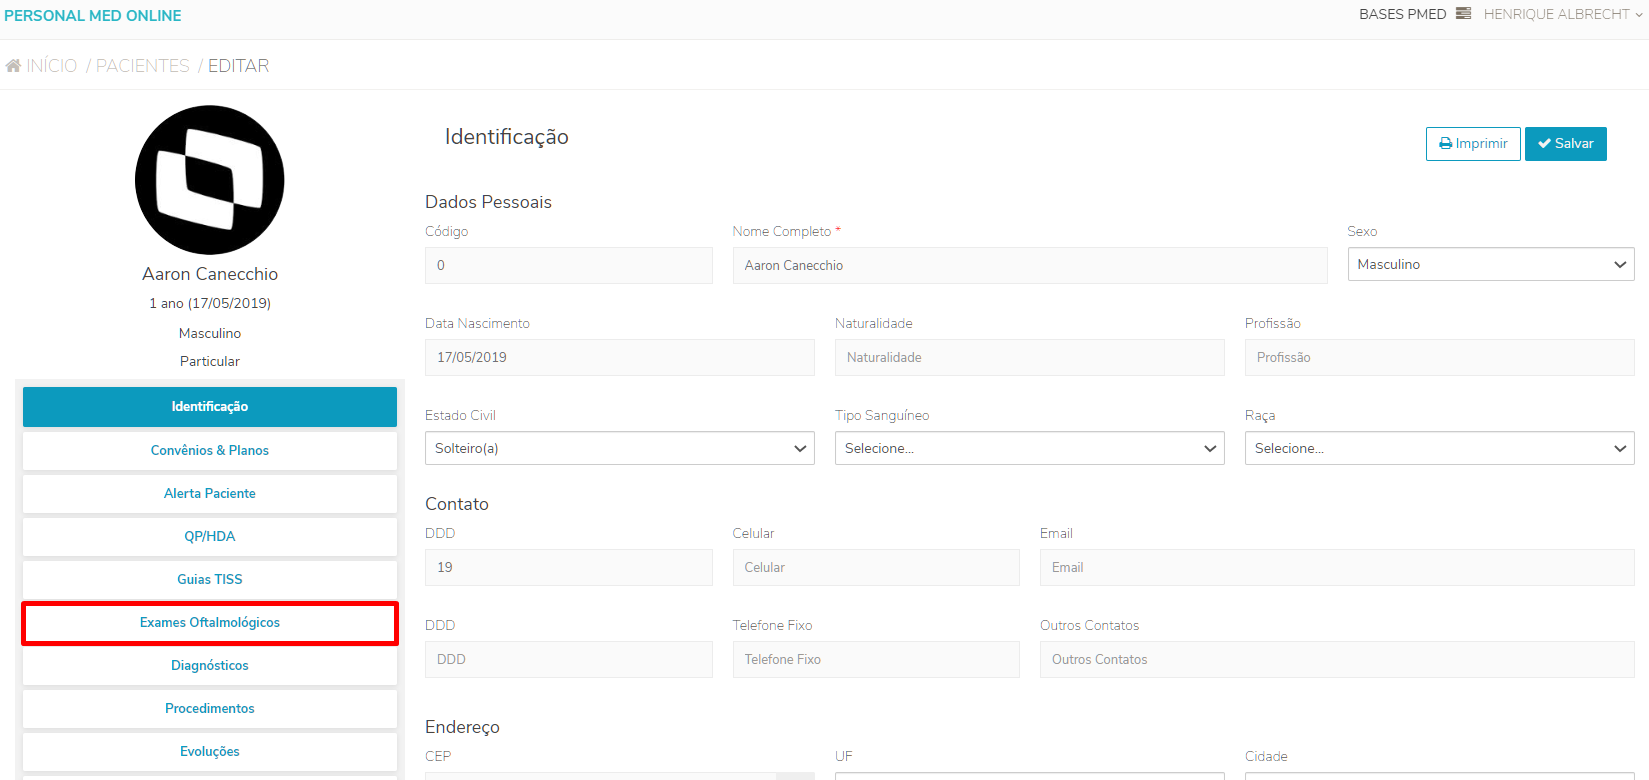Click patient name Aaron Canecchio under avatar
The height and width of the screenshot is (780, 1649).
coord(210,274)
